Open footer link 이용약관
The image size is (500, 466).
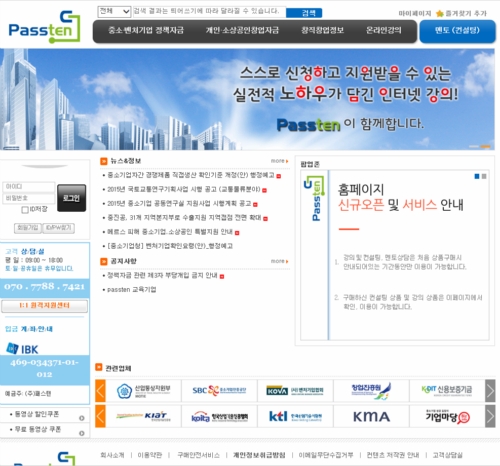(x=150, y=455)
